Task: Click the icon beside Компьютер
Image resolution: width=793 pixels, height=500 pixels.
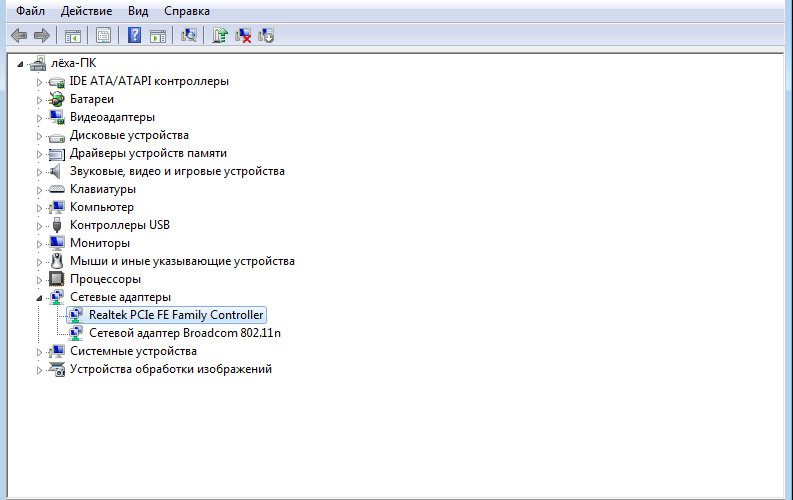Action: click(x=57, y=207)
